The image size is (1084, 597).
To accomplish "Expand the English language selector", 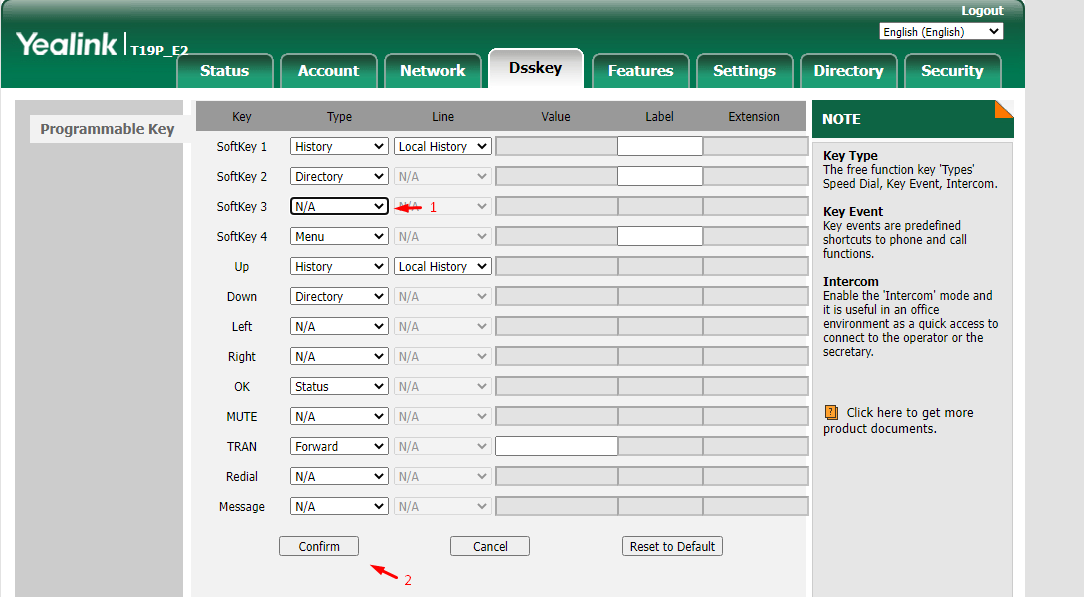I will point(941,32).
